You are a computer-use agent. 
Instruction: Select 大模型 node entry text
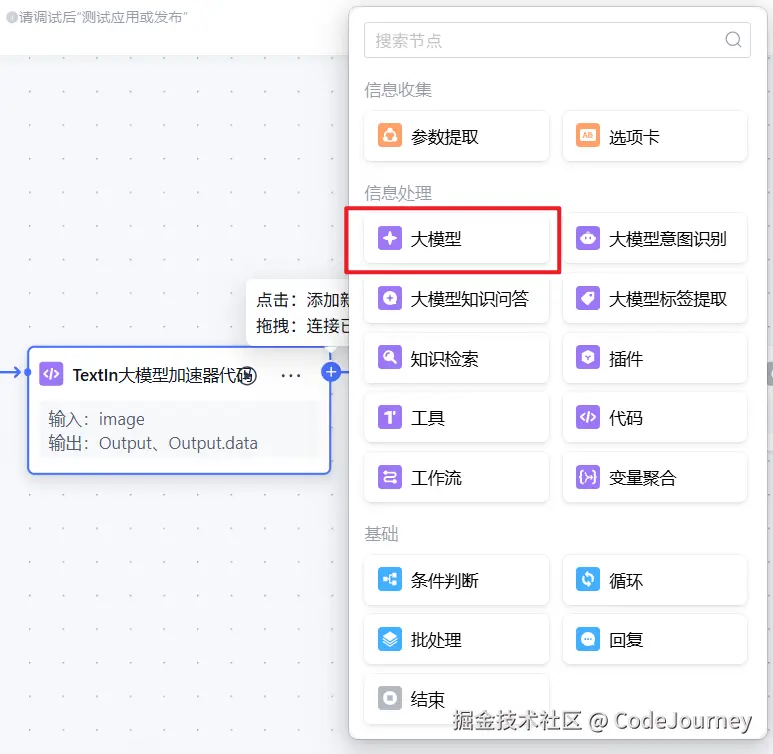[x=436, y=239]
